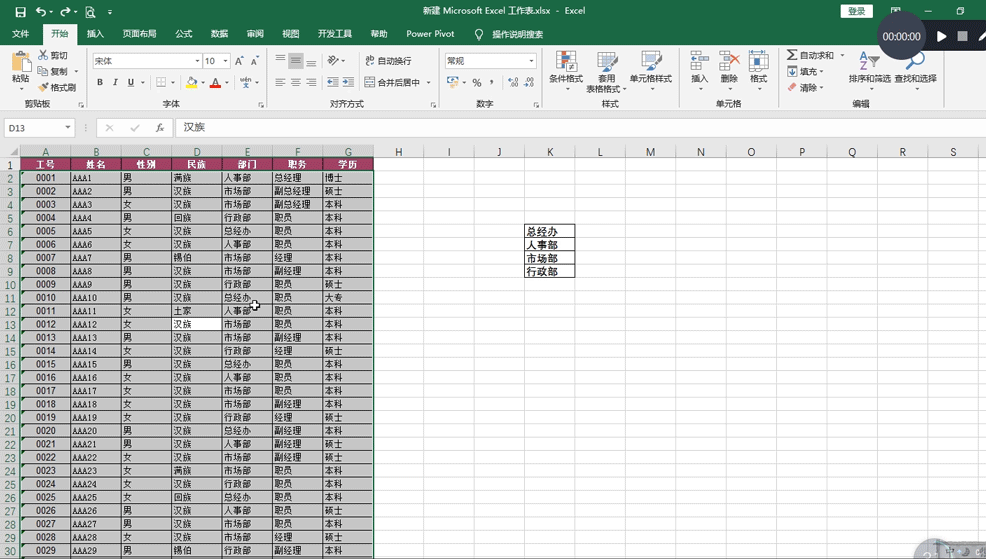Toggle Underline formatting

131,82
